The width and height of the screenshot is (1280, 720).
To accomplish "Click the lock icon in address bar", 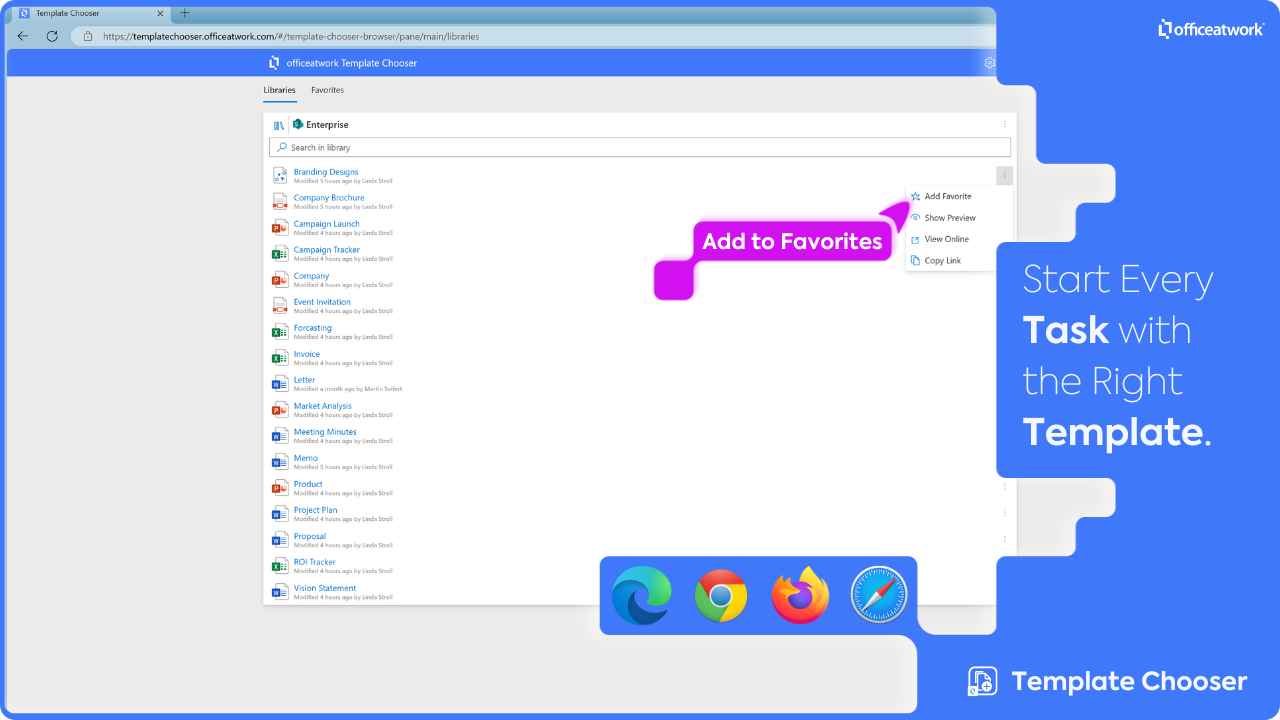I will tap(88, 36).
